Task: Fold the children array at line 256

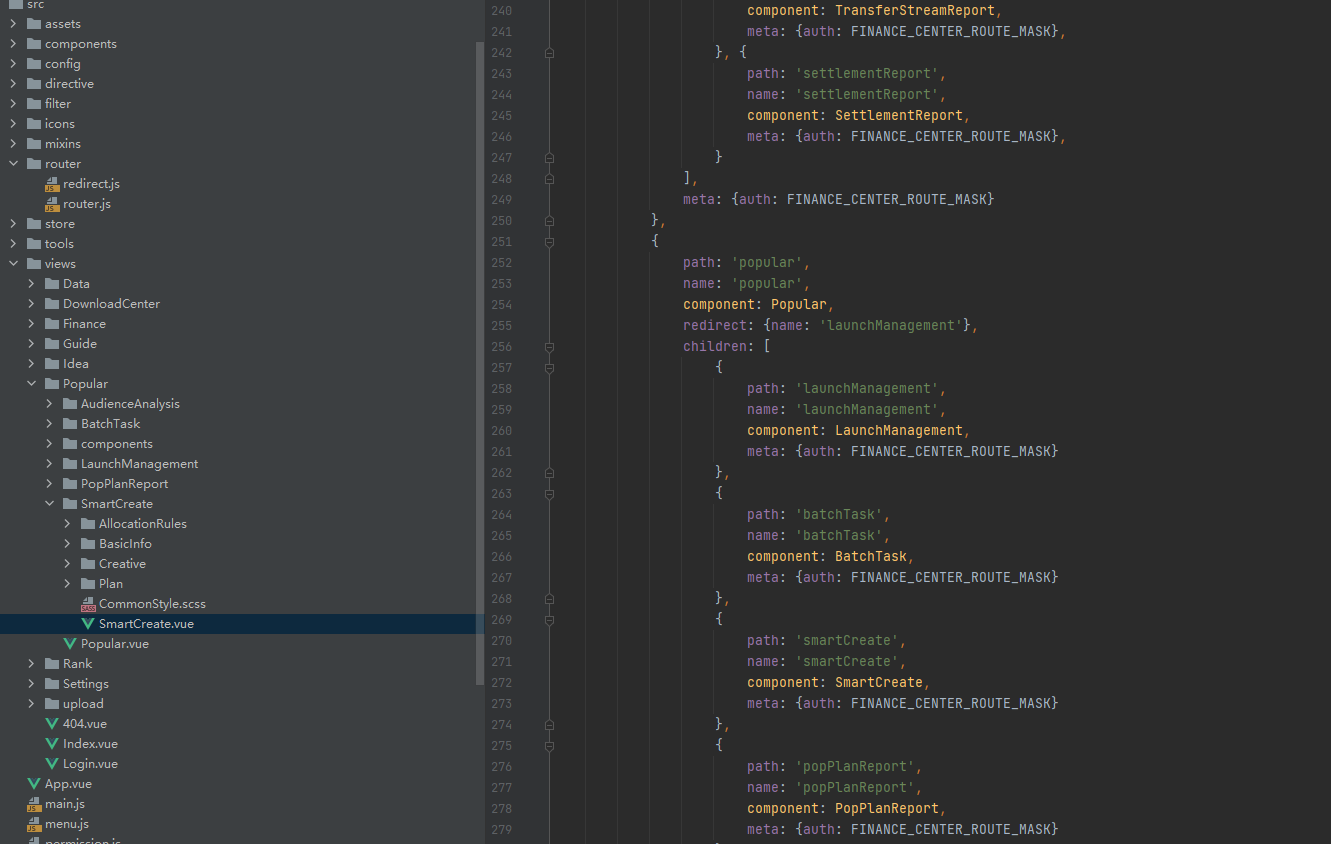Action: (549, 346)
